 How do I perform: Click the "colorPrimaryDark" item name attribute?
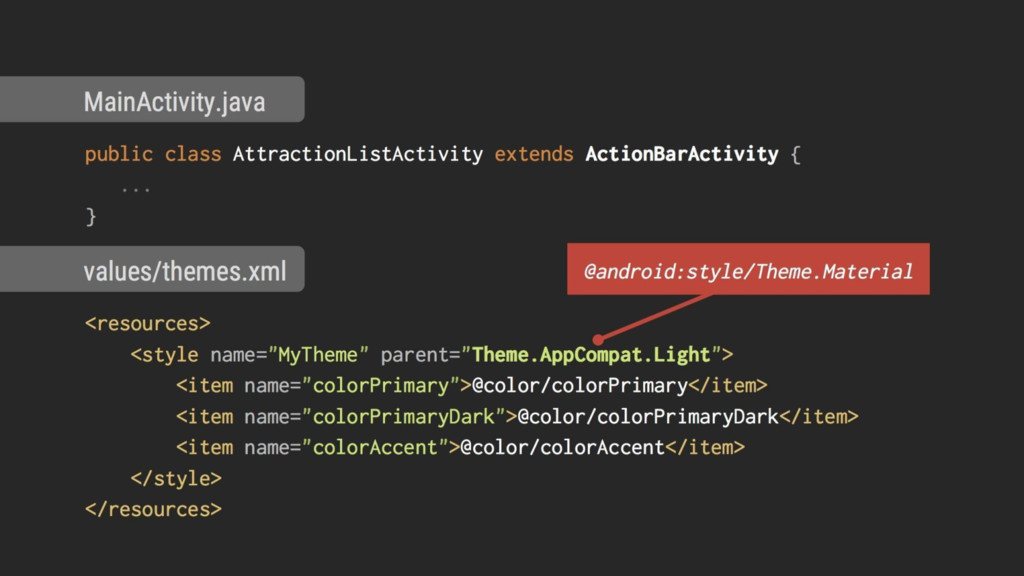coord(404,417)
